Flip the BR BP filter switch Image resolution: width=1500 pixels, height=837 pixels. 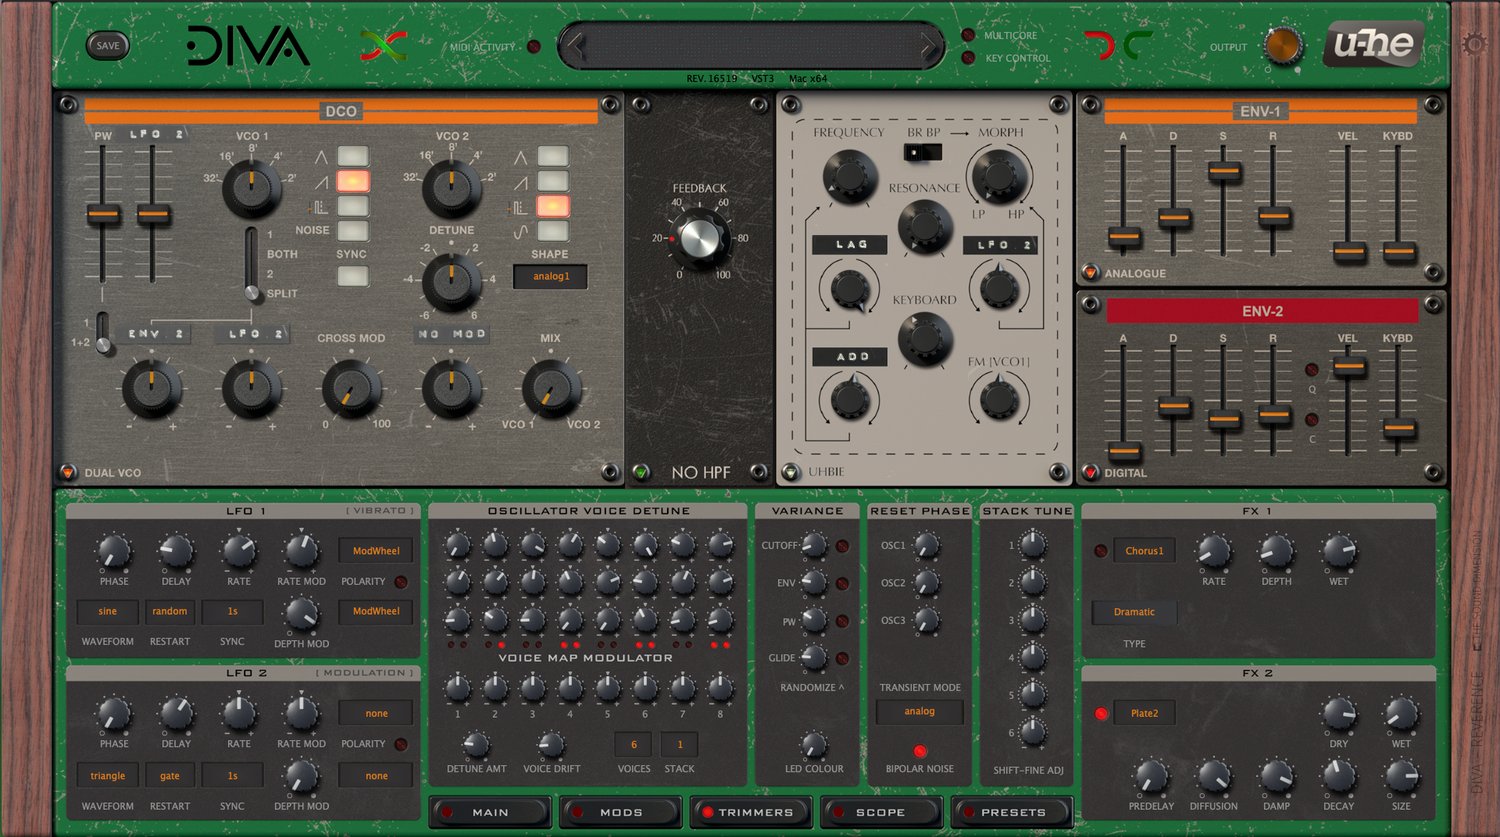tap(923, 152)
